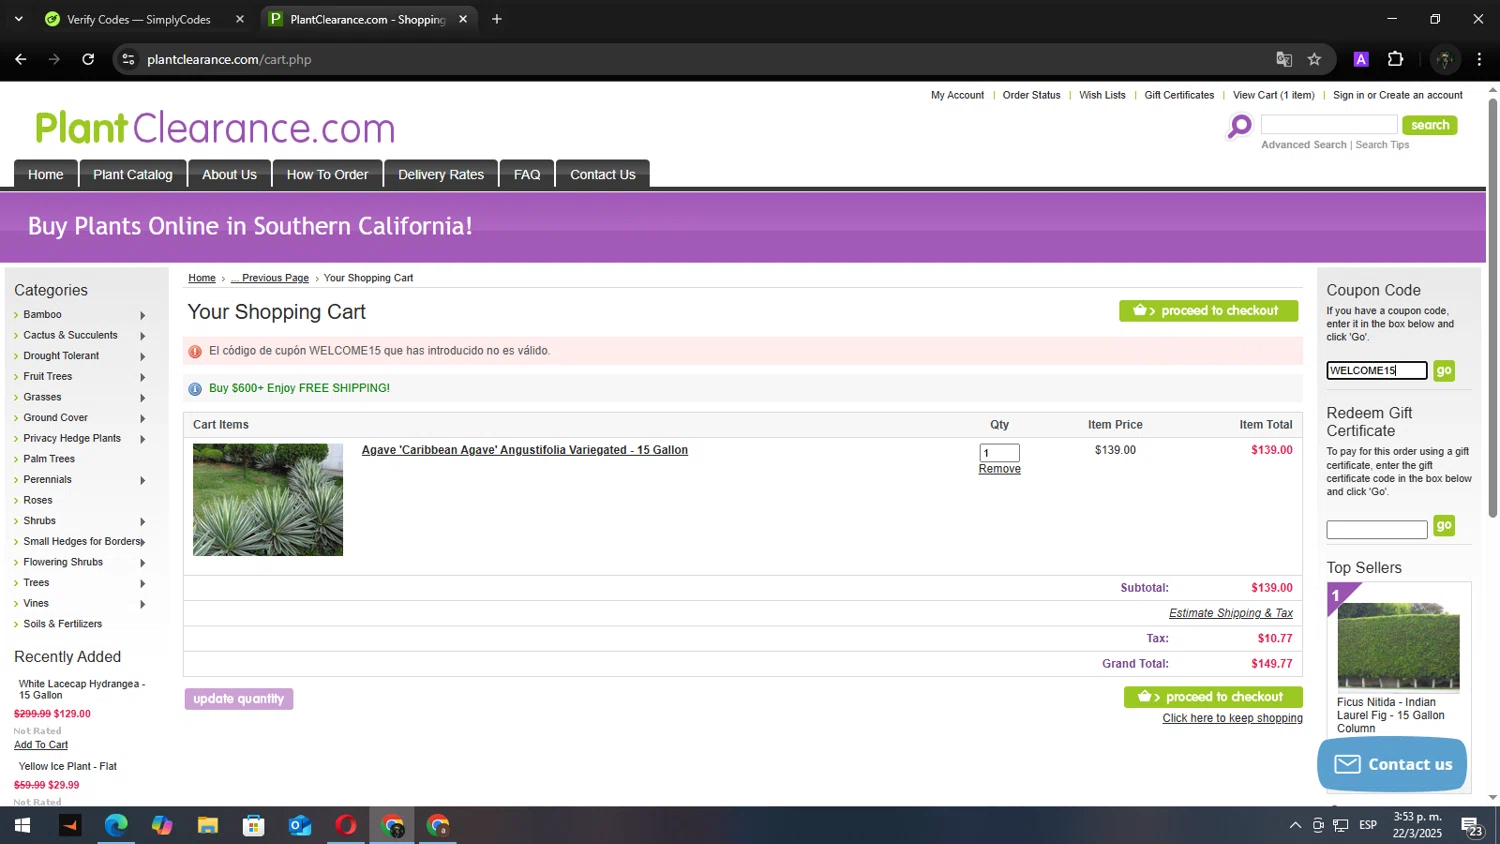Open the FAQ tab
1500x844 pixels.
tap(527, 174)
